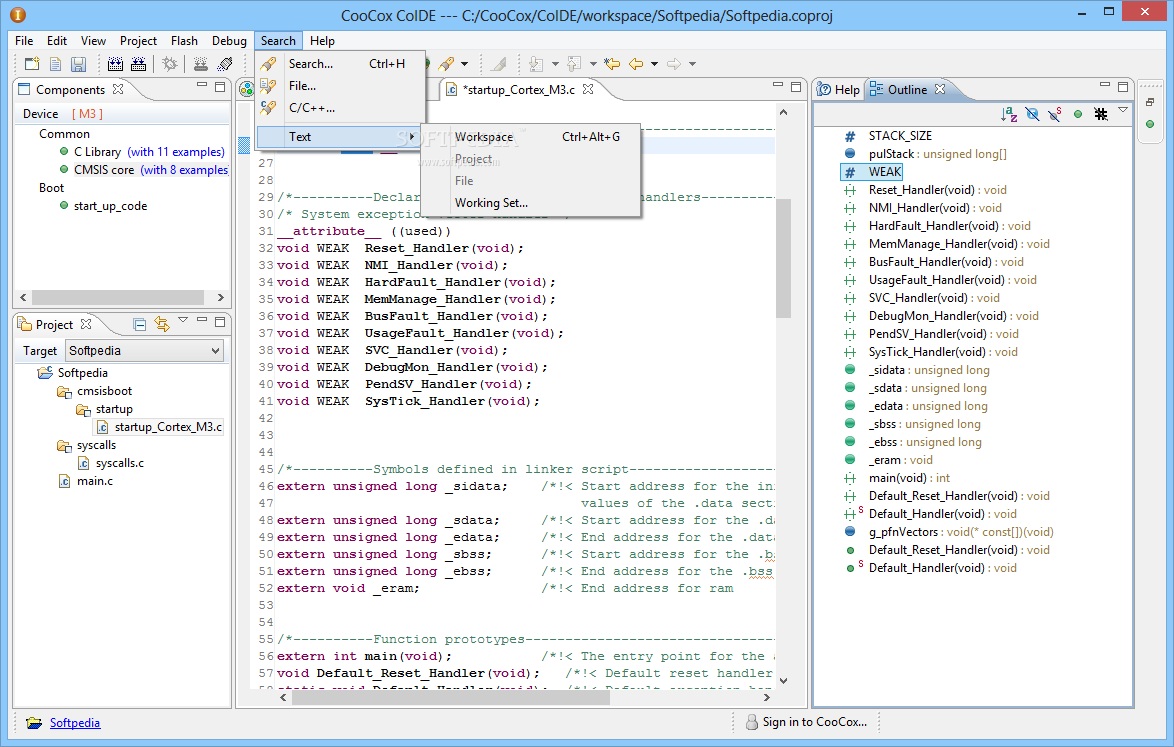1174x747 pixels.
Task: Start debugging with the bug icon
Action: pyautogui.click(x=170, y=64)
